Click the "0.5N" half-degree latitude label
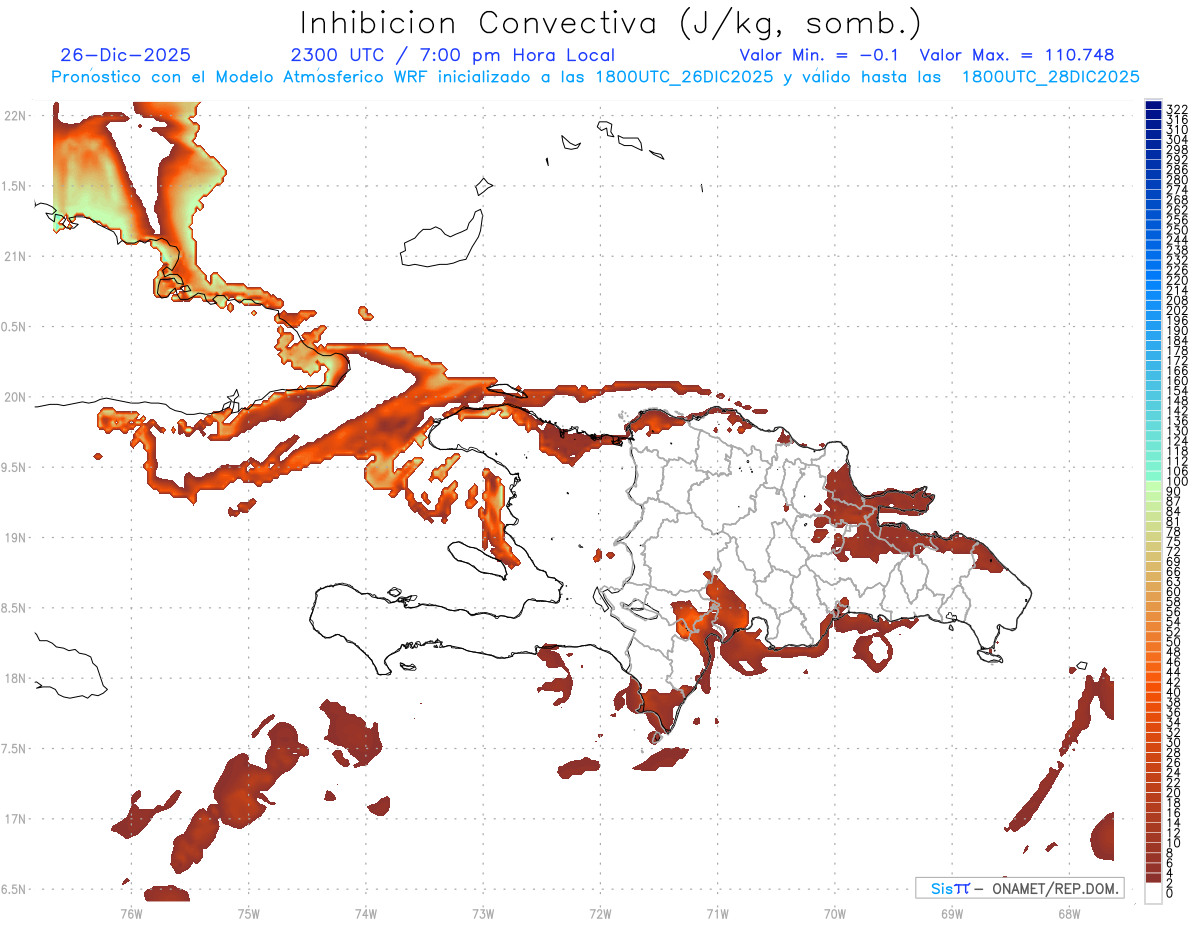The width and height of the screenshot is (1200, 927). (x=15, y=327)
